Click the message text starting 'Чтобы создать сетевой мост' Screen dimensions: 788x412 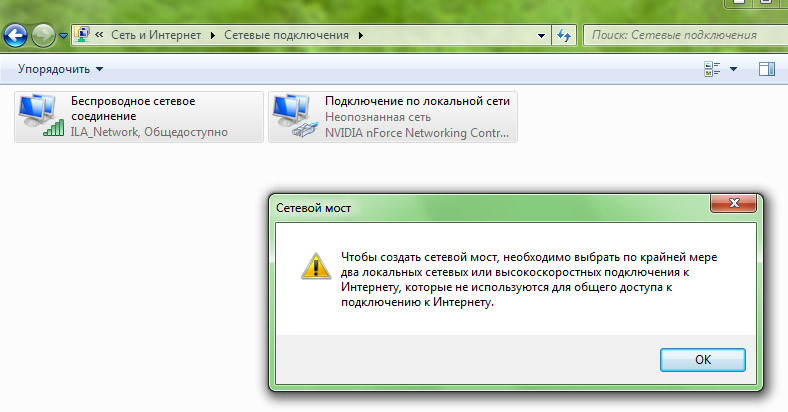click(529, 280)
